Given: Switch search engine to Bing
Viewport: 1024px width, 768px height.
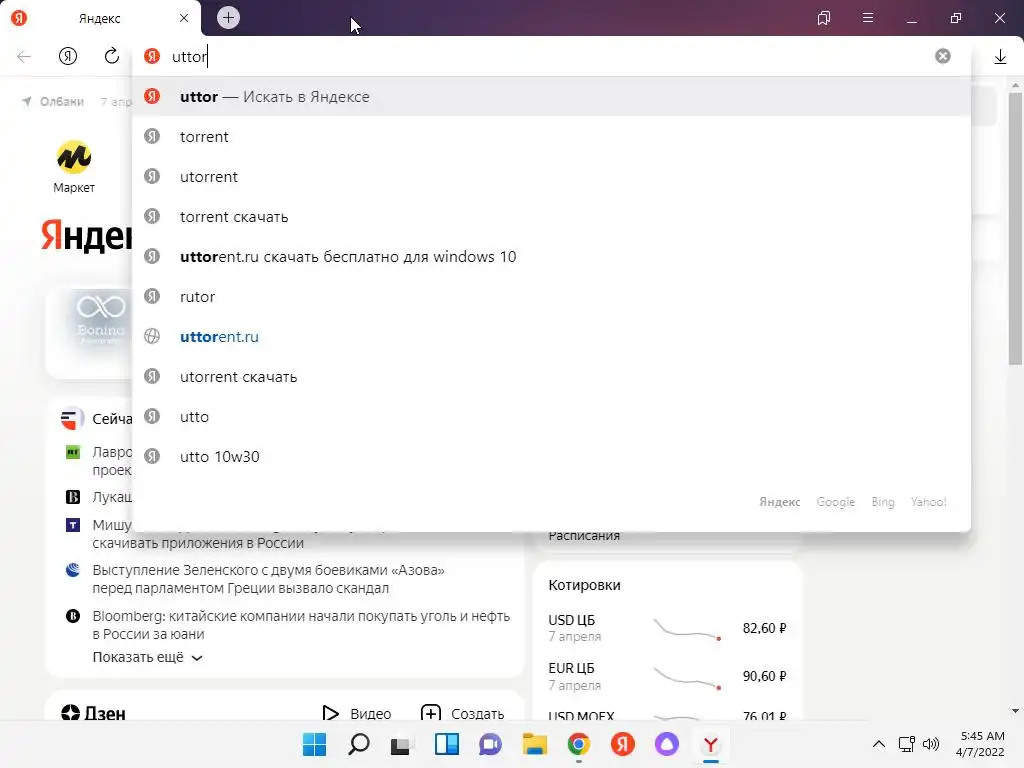Looking at the screenshot, I should click(x=882, y=502).
